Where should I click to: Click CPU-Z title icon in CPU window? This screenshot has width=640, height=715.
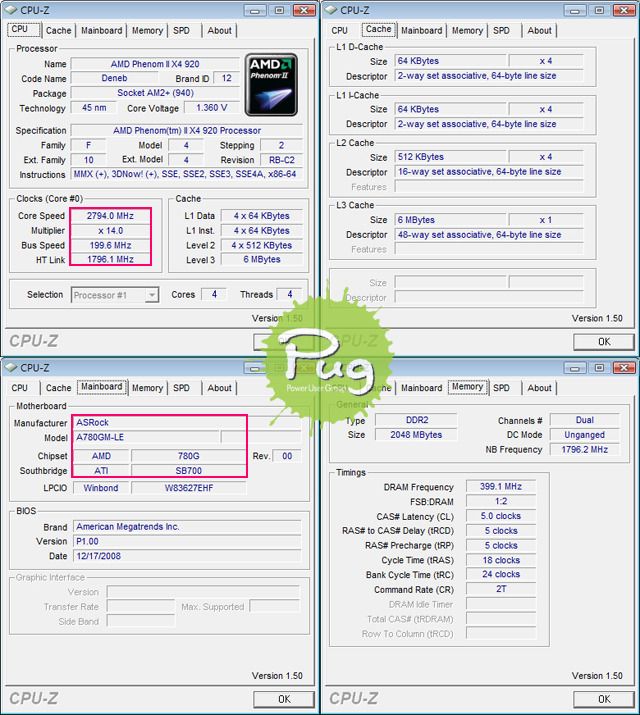pos(11,10)
